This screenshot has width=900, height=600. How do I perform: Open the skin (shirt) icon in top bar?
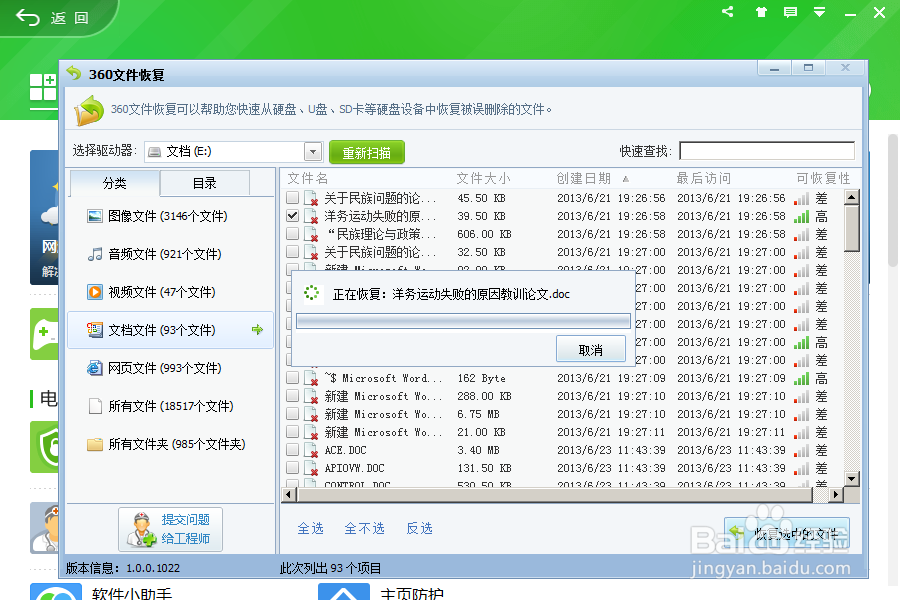[x=761, y=12]
